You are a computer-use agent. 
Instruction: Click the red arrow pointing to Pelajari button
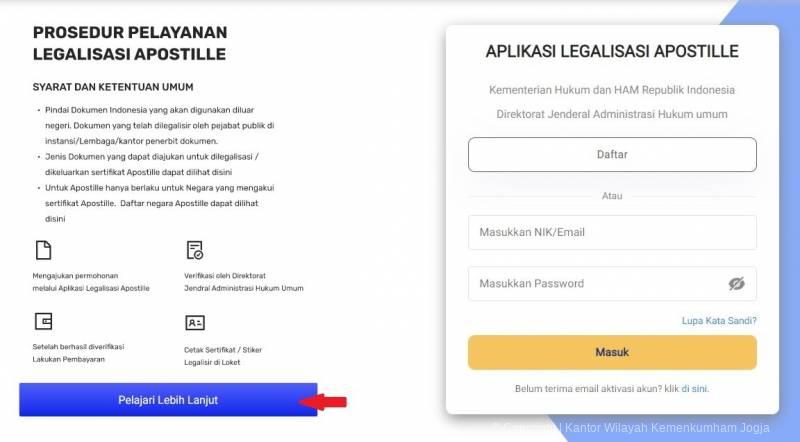[x=323, y=402]
